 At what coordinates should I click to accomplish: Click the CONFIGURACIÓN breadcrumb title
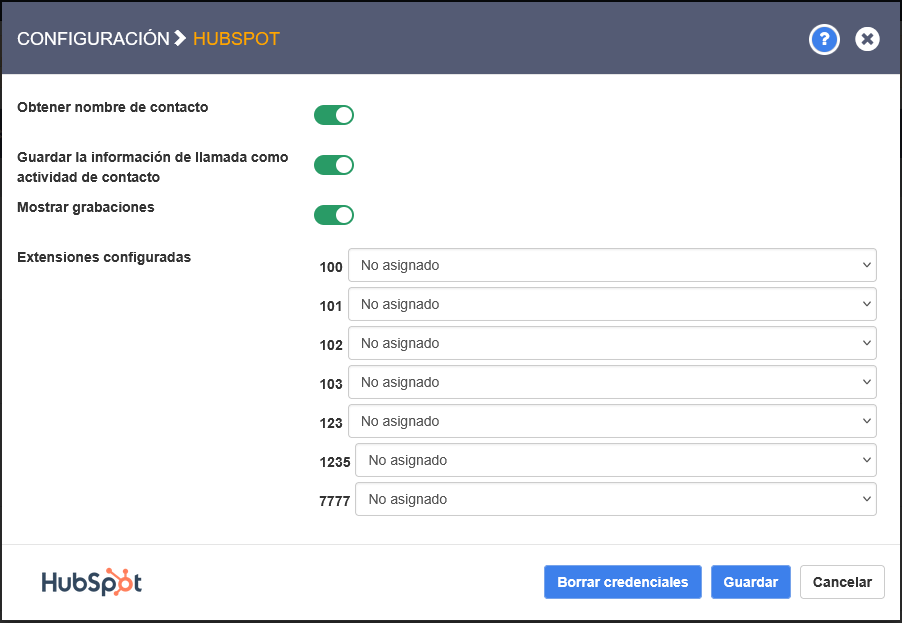coord(93,39)
